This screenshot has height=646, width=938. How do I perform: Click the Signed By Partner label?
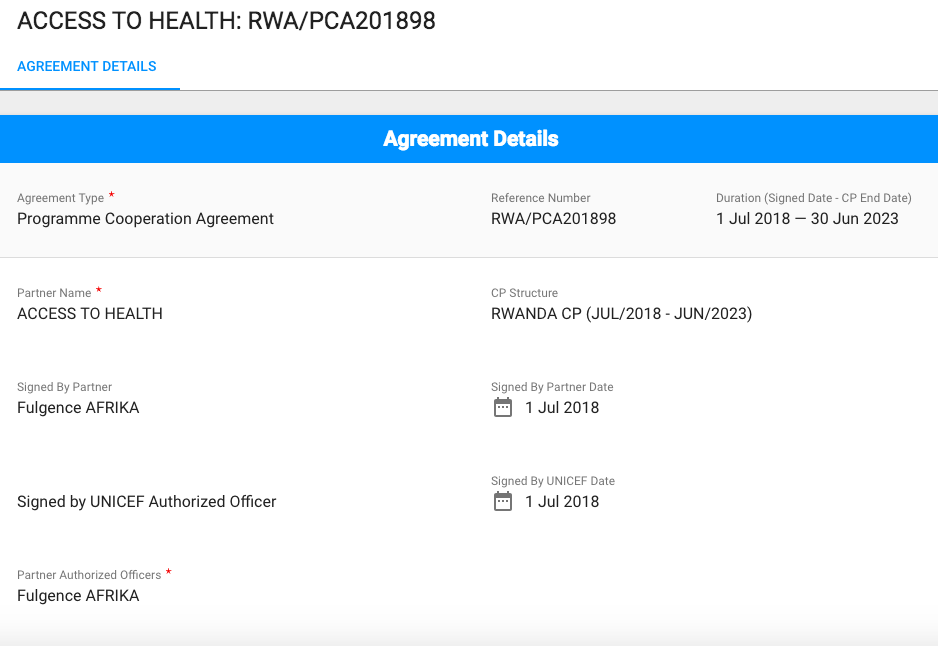click(x=65, y=387)
